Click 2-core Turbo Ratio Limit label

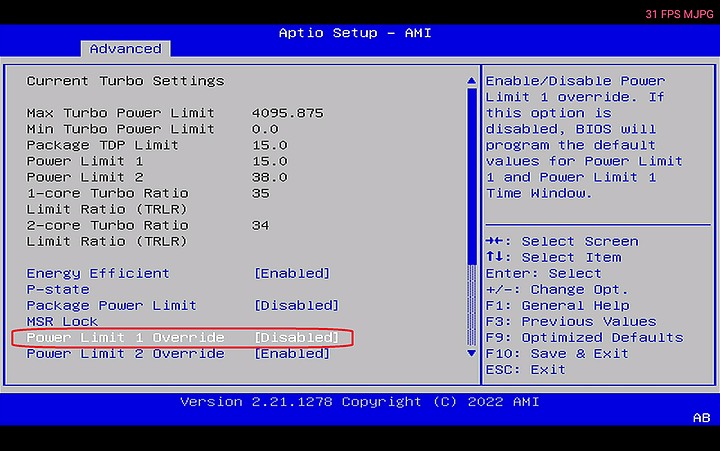click(x=107, y=233)
